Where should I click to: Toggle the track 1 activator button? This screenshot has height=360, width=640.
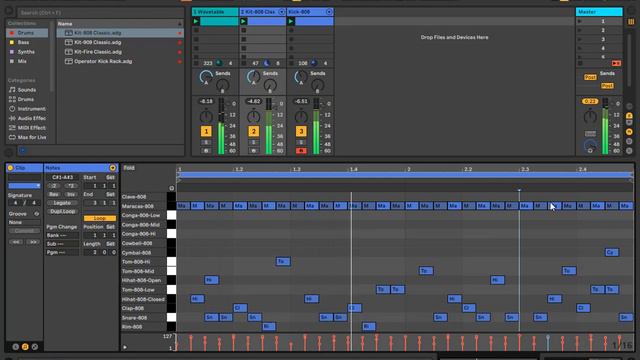click(x=206, y=131)
